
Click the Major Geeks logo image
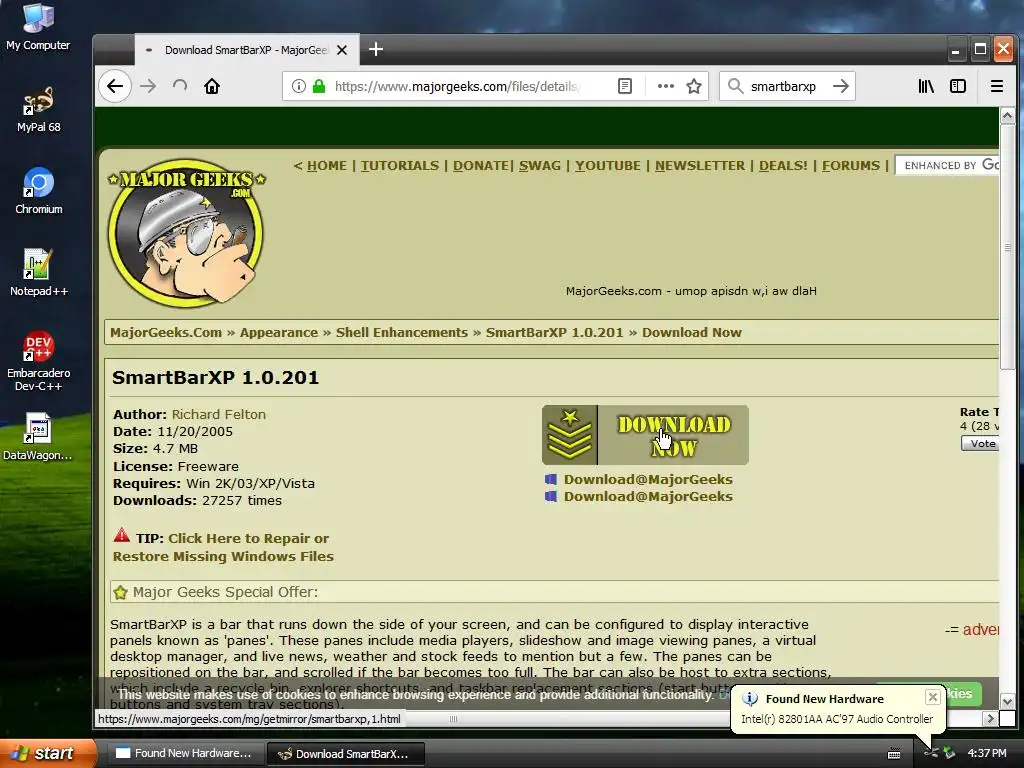coord(187,232)
